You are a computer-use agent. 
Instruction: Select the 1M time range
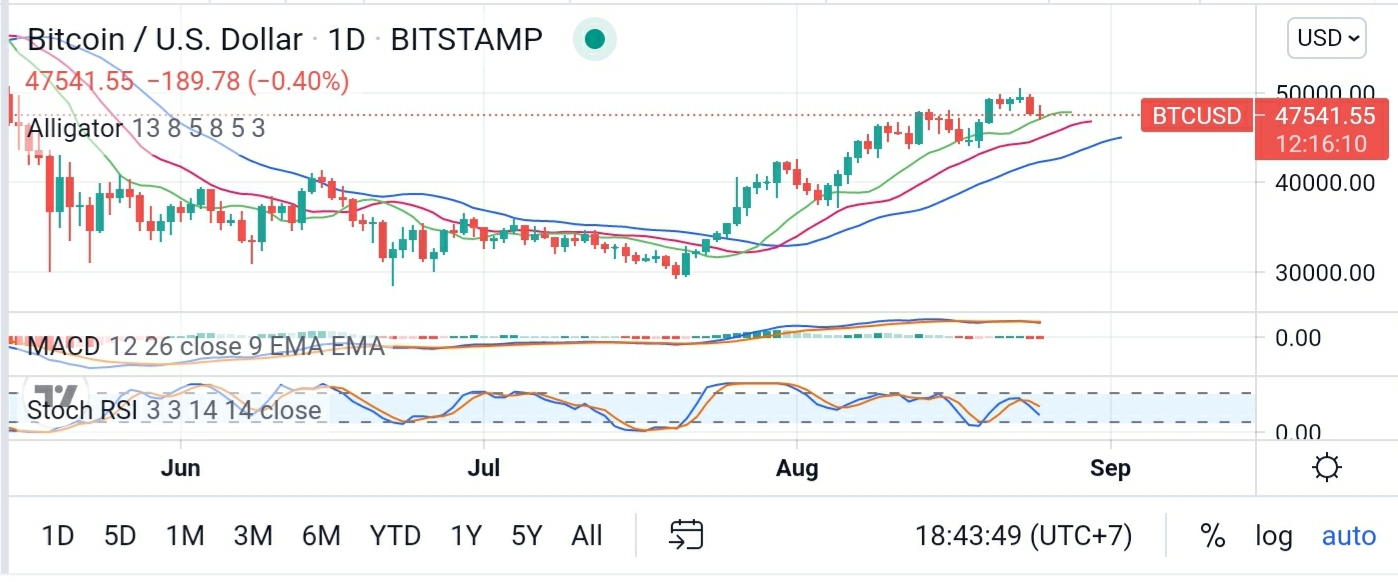pos(185,536)
